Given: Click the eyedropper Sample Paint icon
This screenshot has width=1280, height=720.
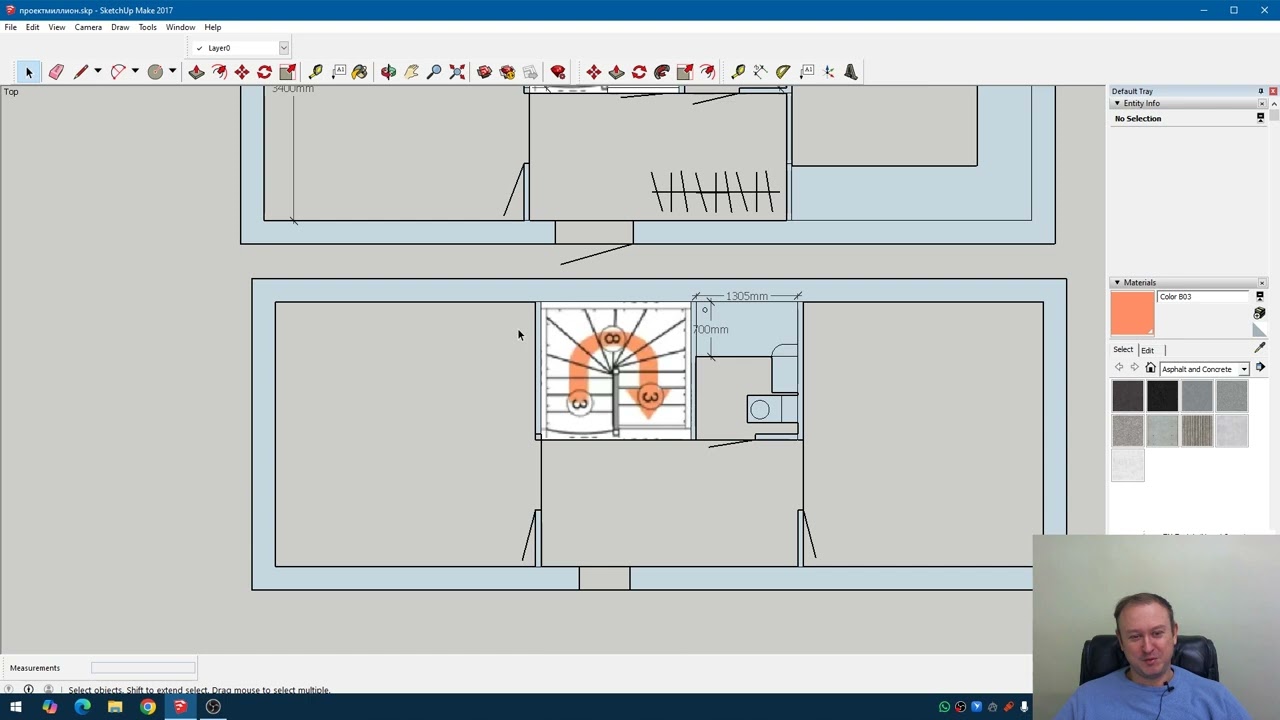Looking at the screenshot, I should (x=1259, y=348).
